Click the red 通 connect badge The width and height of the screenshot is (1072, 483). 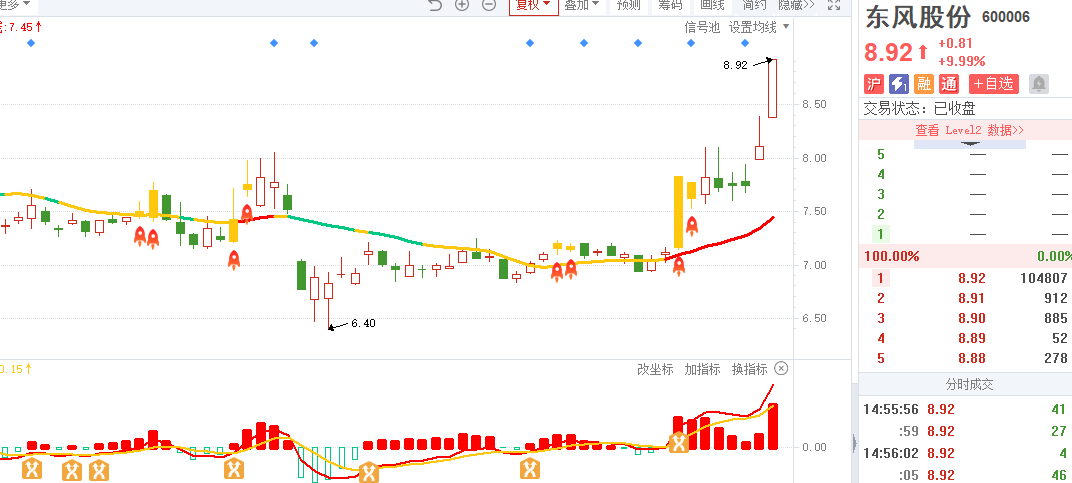[x=949, y=84]
